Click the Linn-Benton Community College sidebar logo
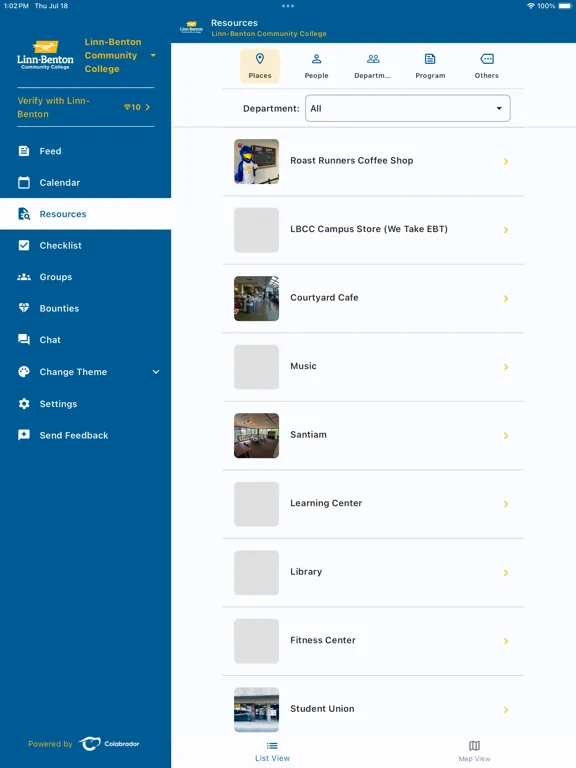The image size is (576, 768). 45,55
